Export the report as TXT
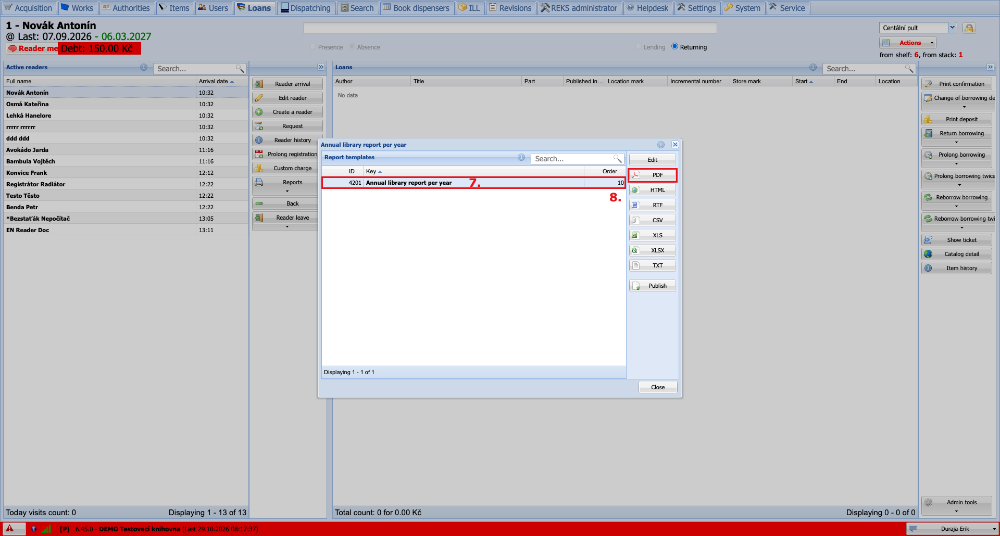 pyautogui.click(x=652, y=265)
